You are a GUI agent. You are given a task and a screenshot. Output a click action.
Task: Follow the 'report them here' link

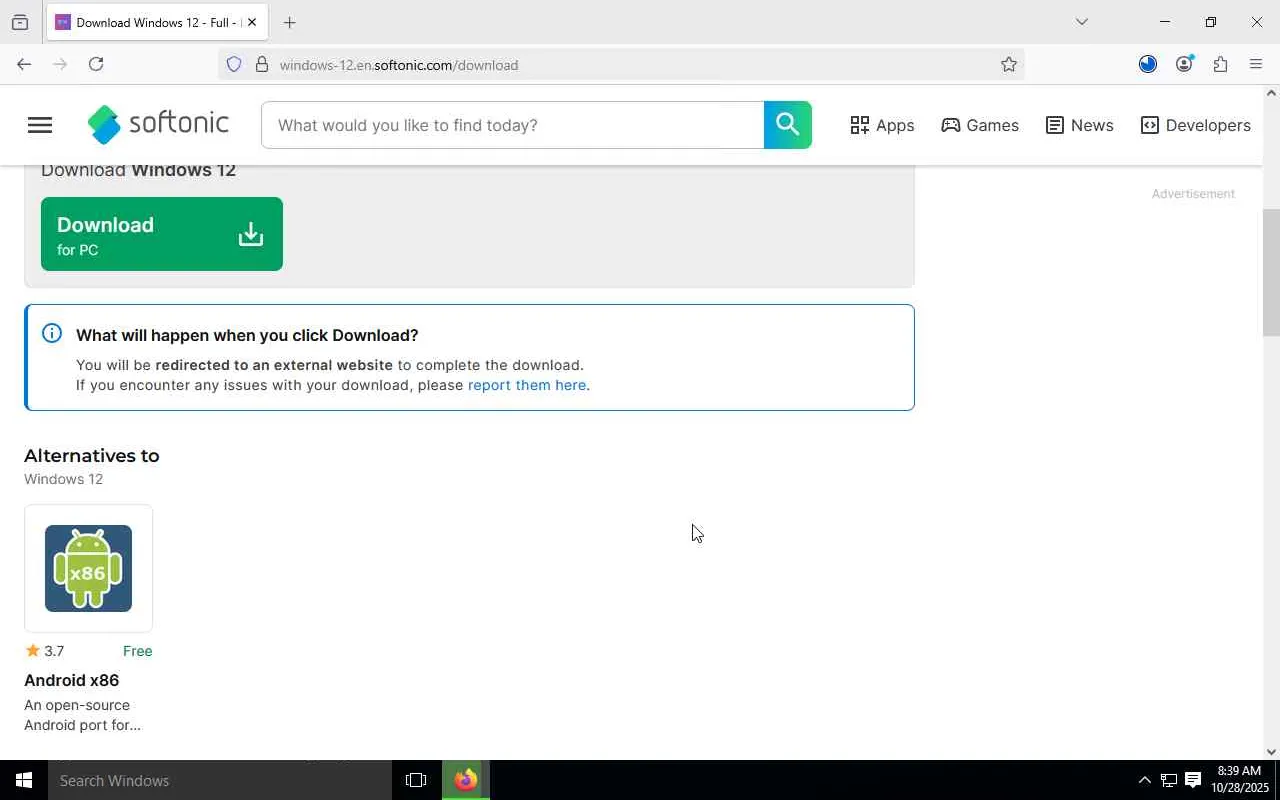[527, 385]
